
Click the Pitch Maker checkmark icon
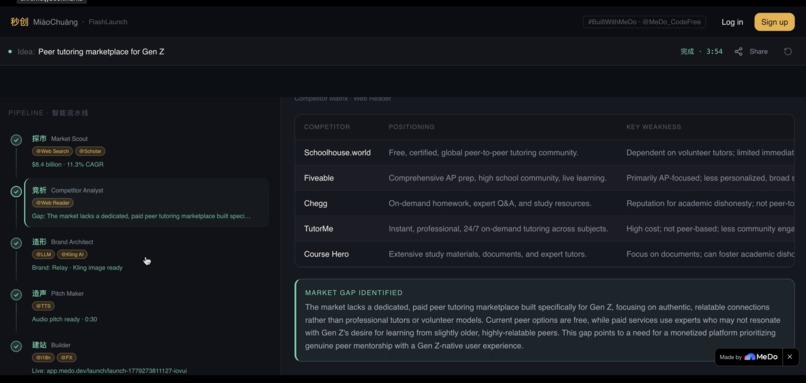[x=16, y=294]
